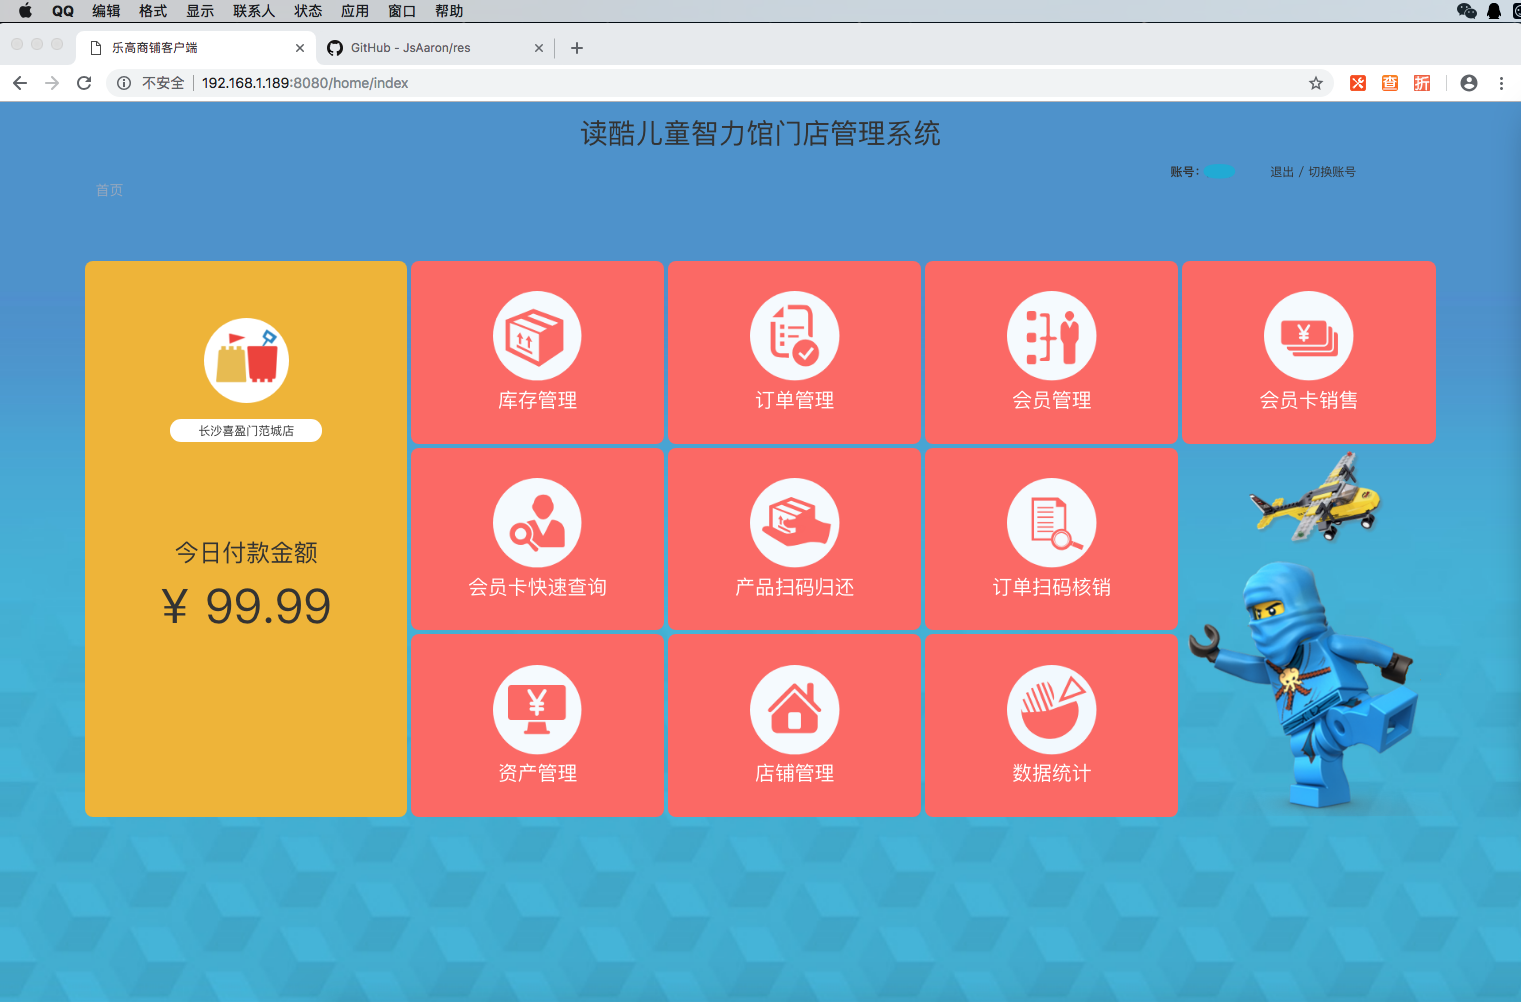1521x1002 pixels.
Task: Click WeChat icon in menu bar
Action: point(1467,11)
